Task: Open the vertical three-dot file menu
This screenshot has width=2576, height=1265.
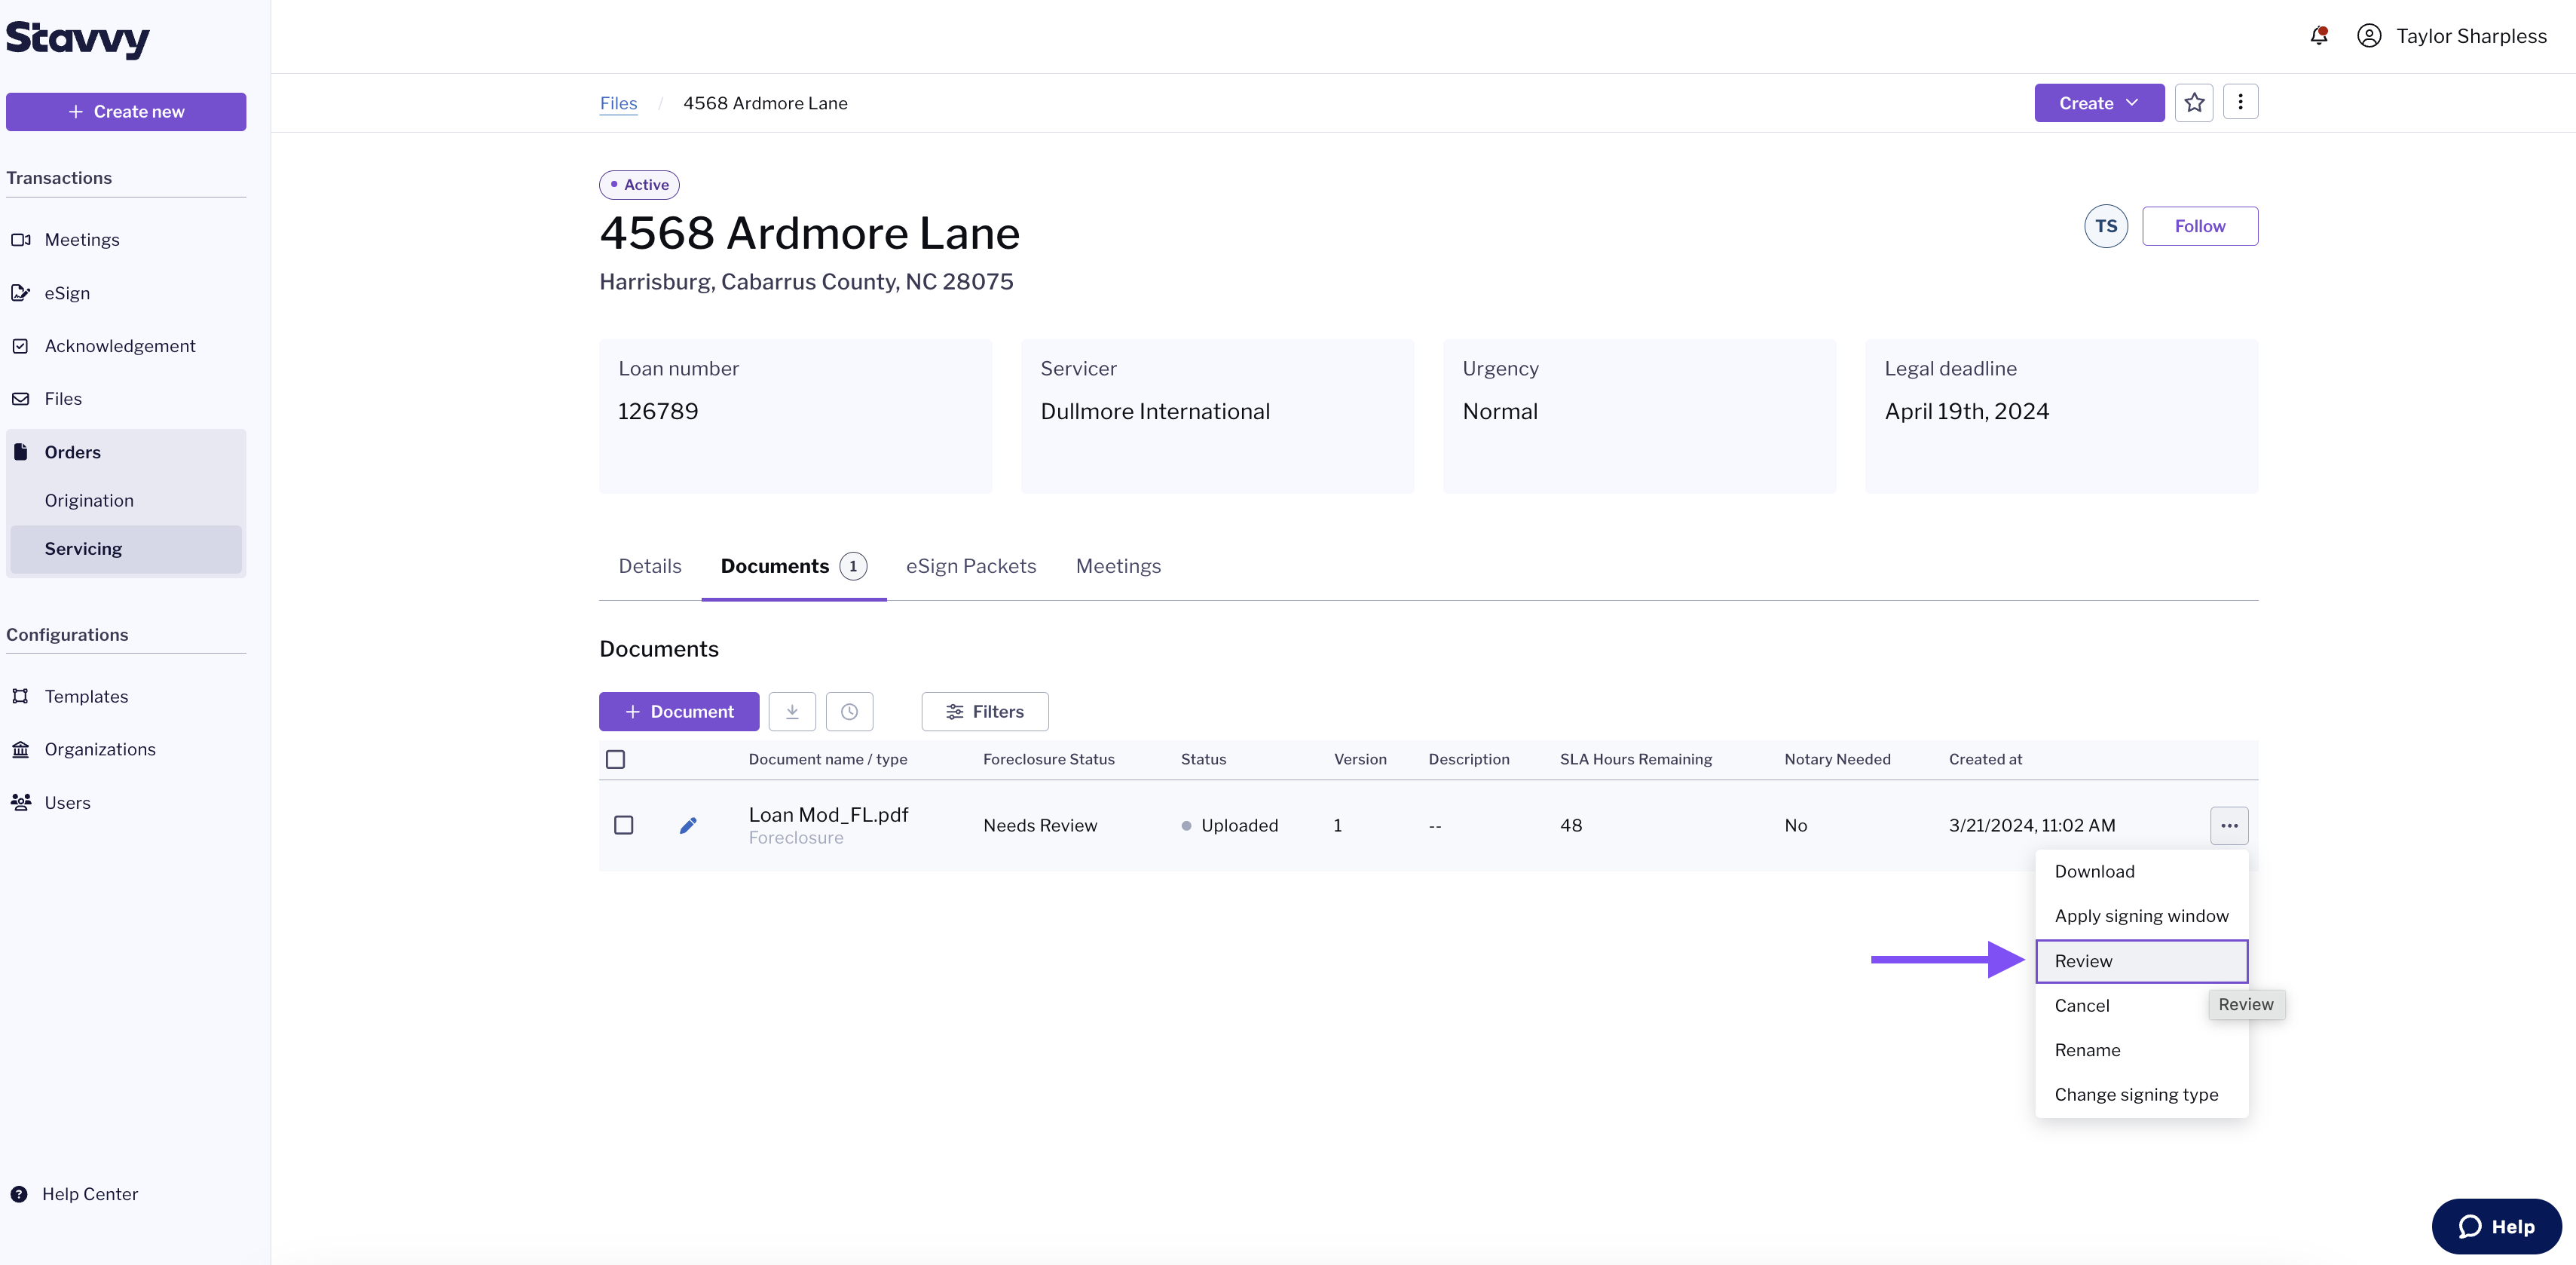Action: [x=2240, y=103]
